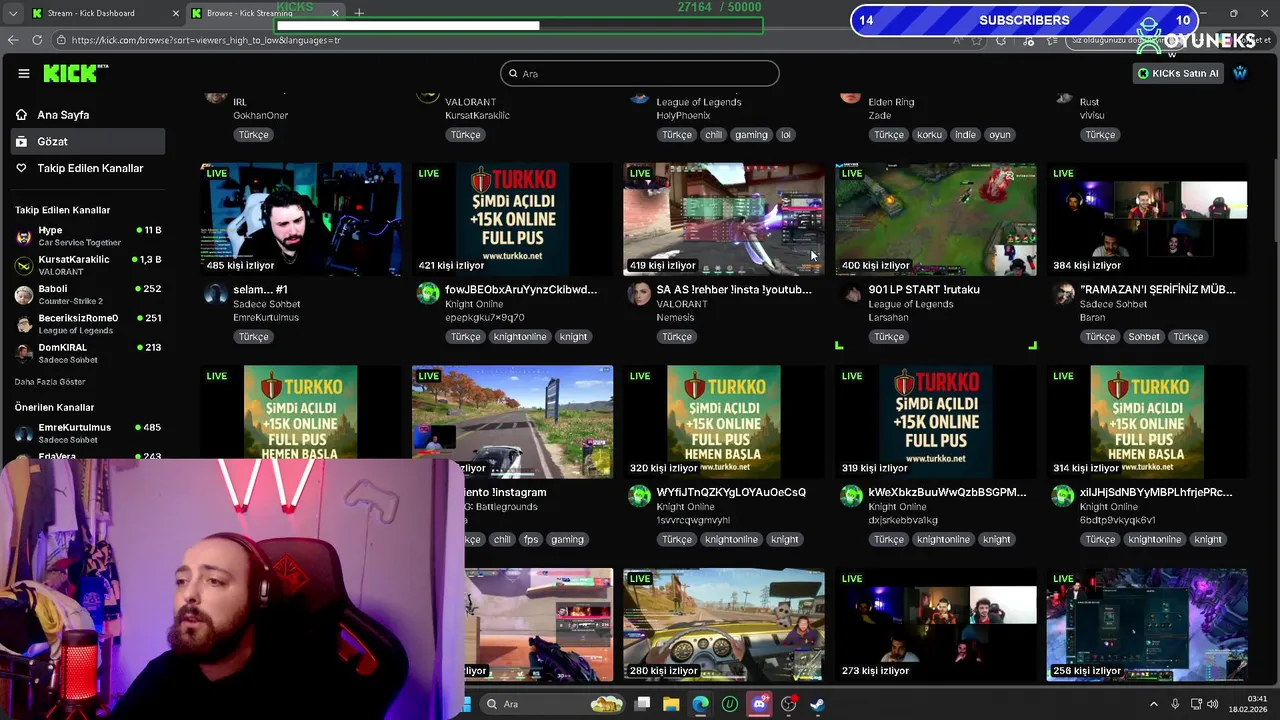Click Baran channel avatar
This screenshot has height=720, width=1280.
(1063, 293)
